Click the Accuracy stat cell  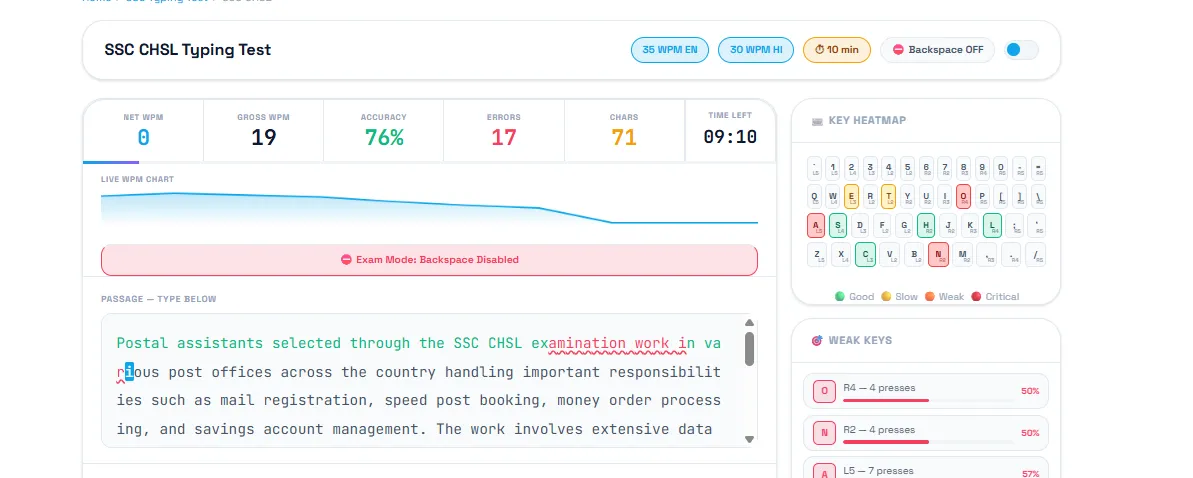click(x=384, y=131)
